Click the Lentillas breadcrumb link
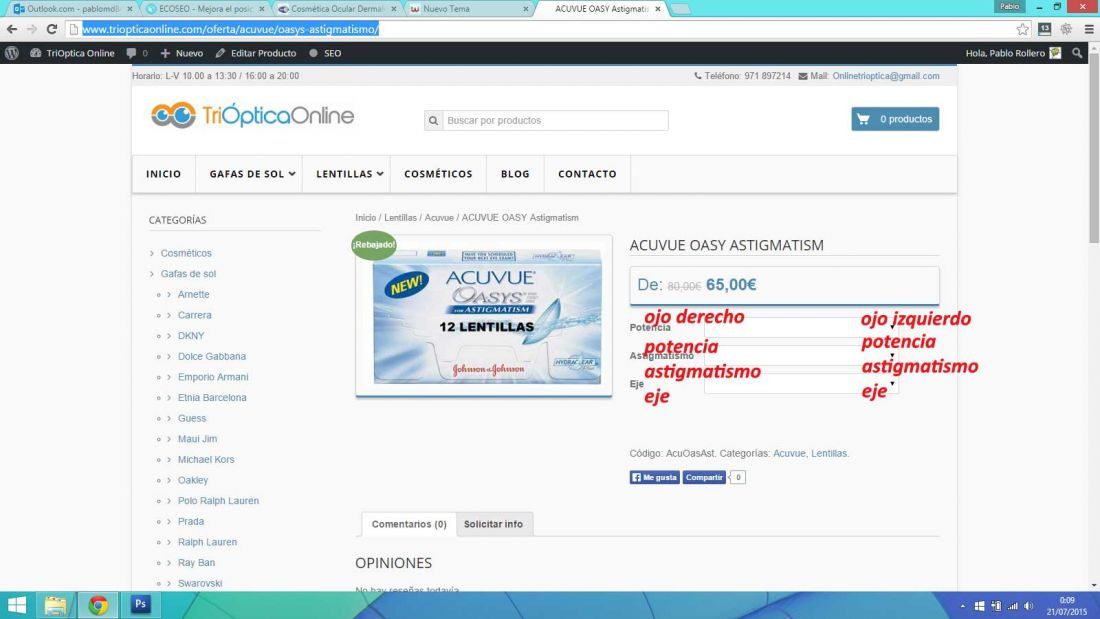 (x=400, y=218)
